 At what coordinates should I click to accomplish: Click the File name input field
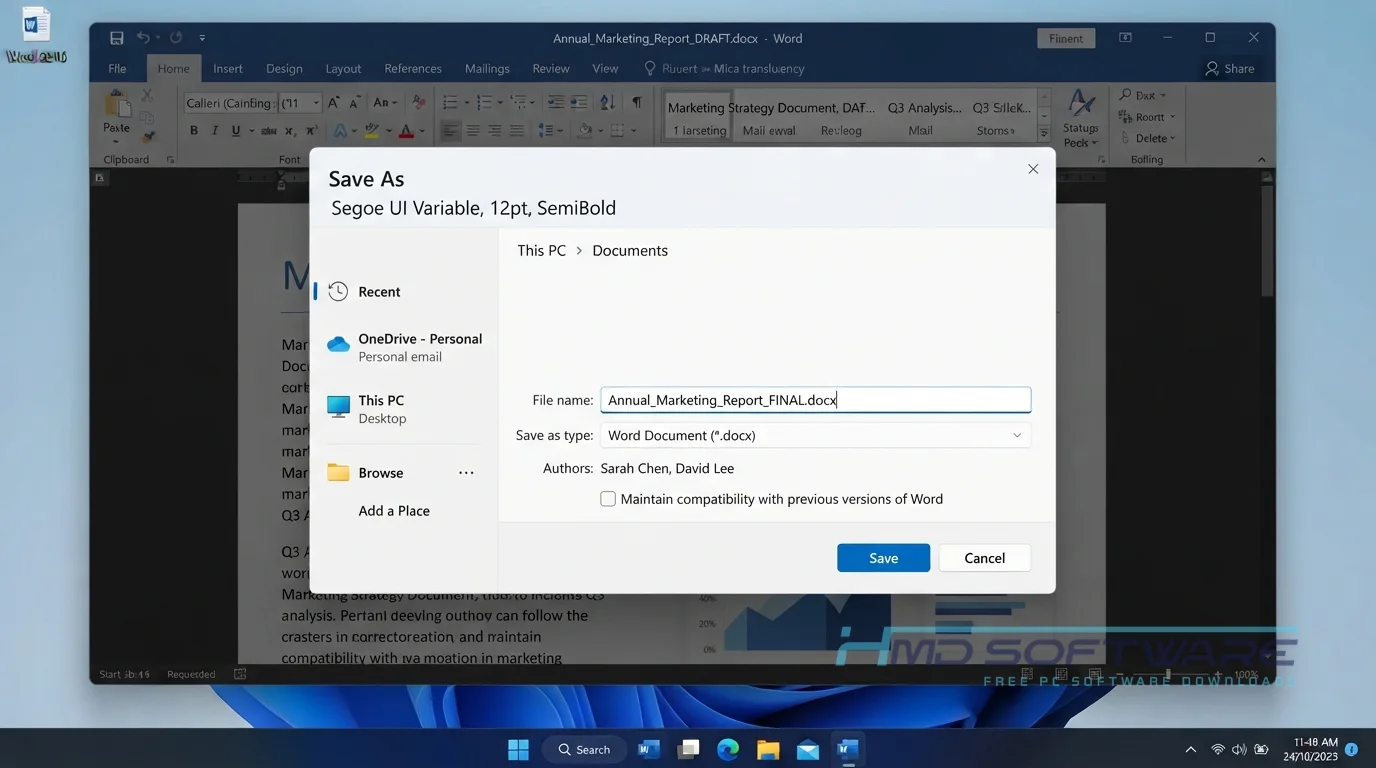[815, 400]
